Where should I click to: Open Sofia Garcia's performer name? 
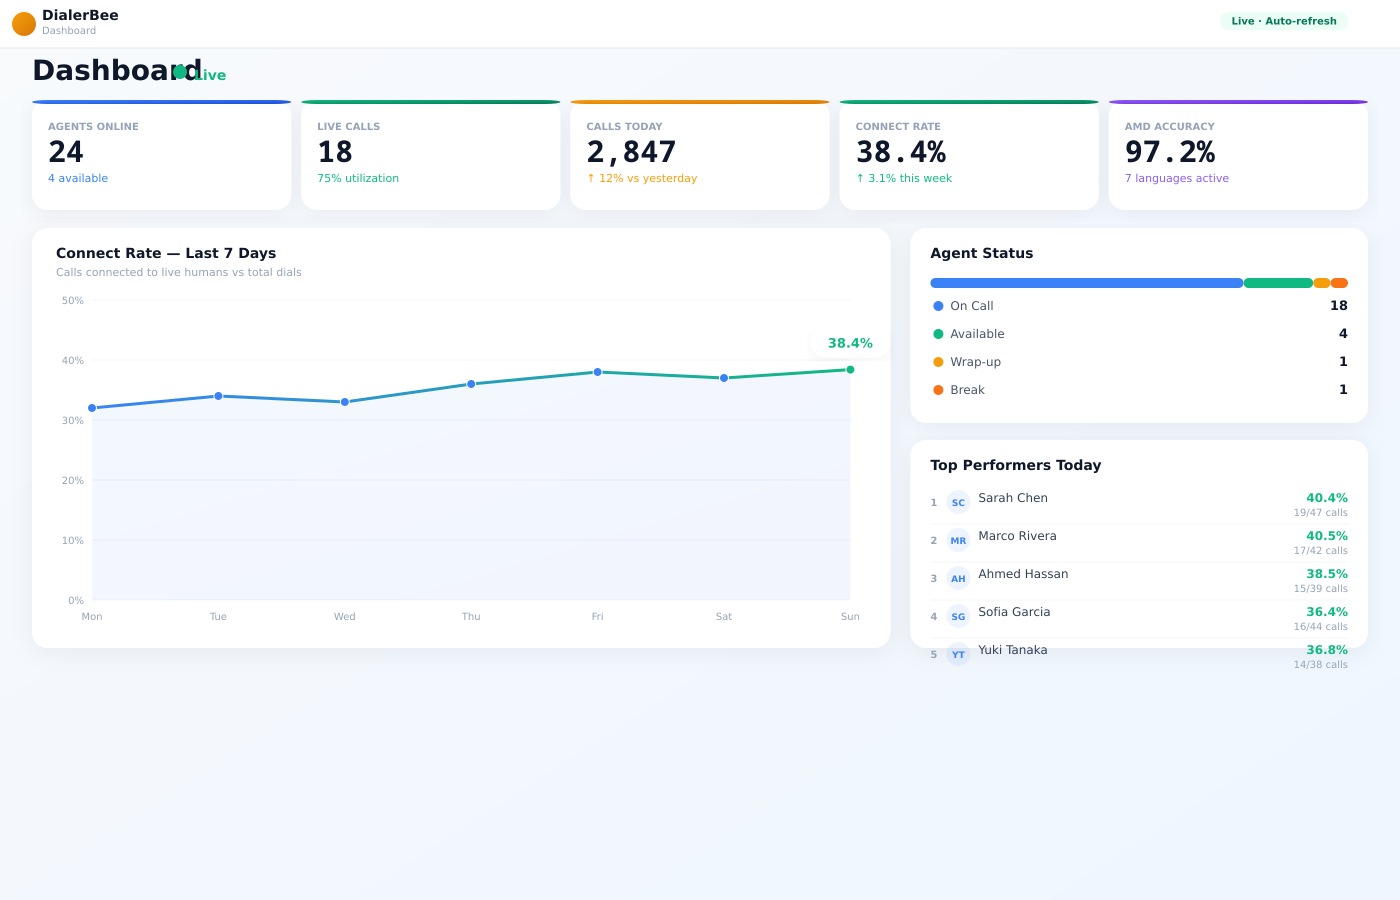[1014, 612]
